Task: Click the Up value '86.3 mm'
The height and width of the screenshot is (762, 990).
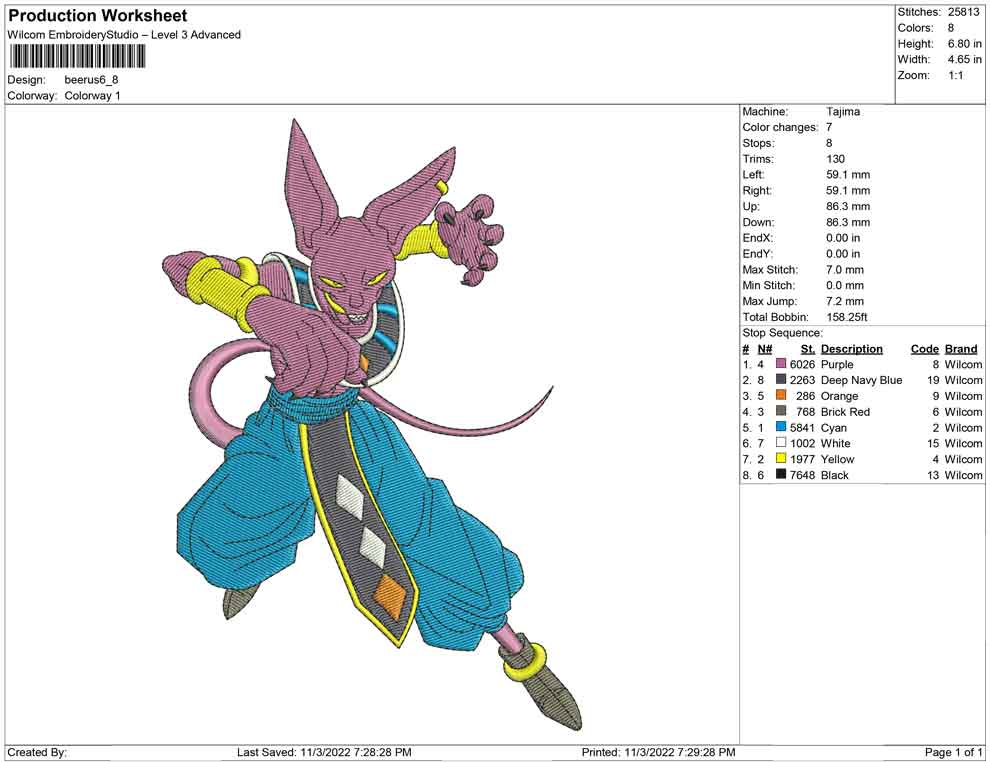Action: click(848, 206)
